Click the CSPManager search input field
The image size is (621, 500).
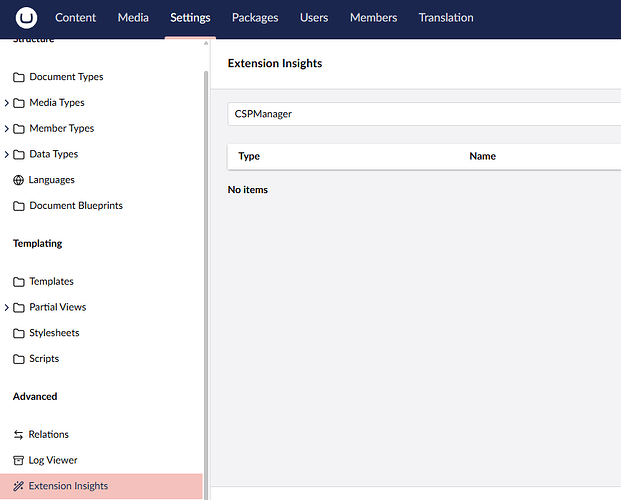pos(424,114)
